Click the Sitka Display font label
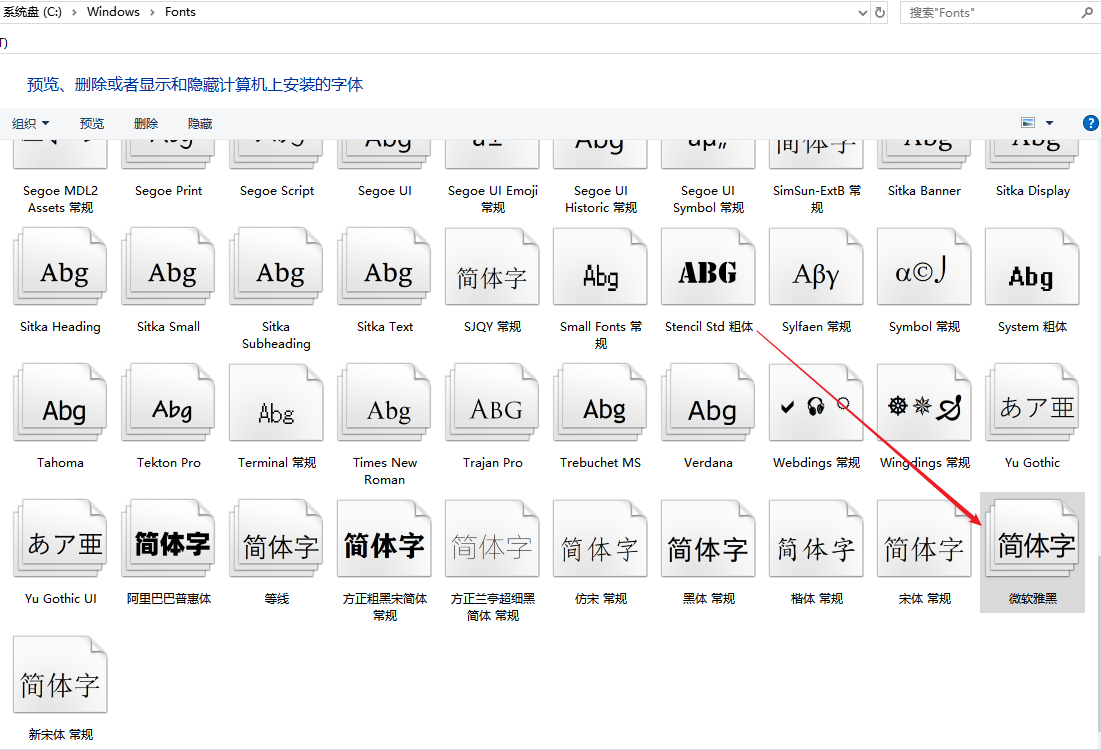The height and width of the screenshot is (750, 1101). [1032, 190]
